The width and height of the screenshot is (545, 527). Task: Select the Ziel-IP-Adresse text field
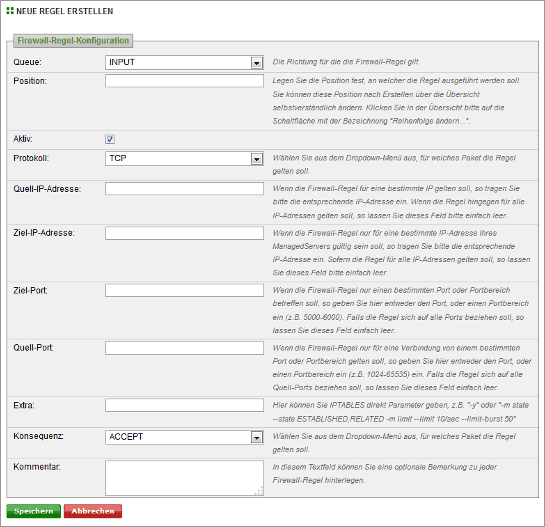tap(184, 233)
